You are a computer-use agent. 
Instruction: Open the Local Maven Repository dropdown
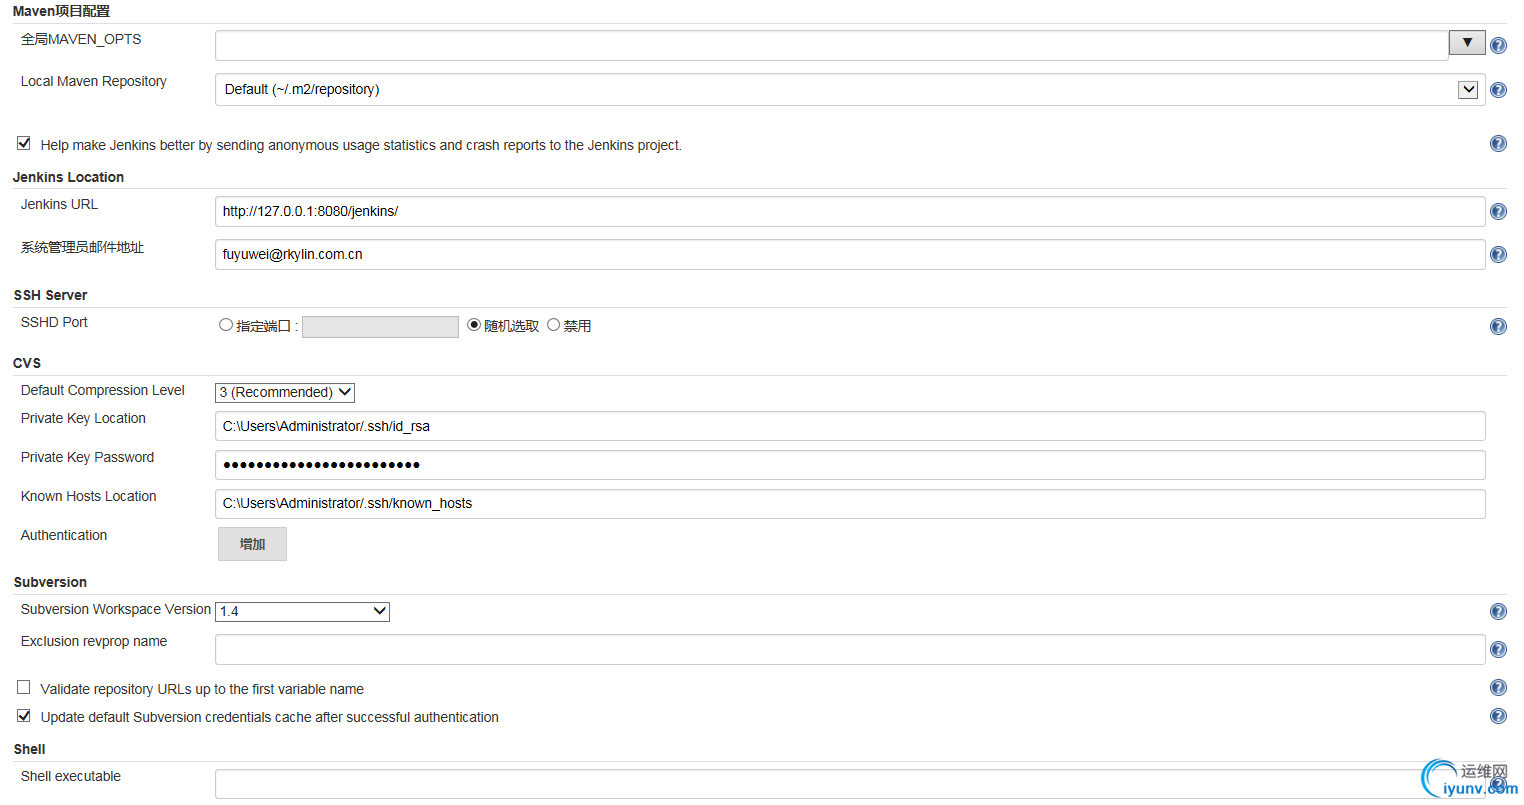pos(850,89)
